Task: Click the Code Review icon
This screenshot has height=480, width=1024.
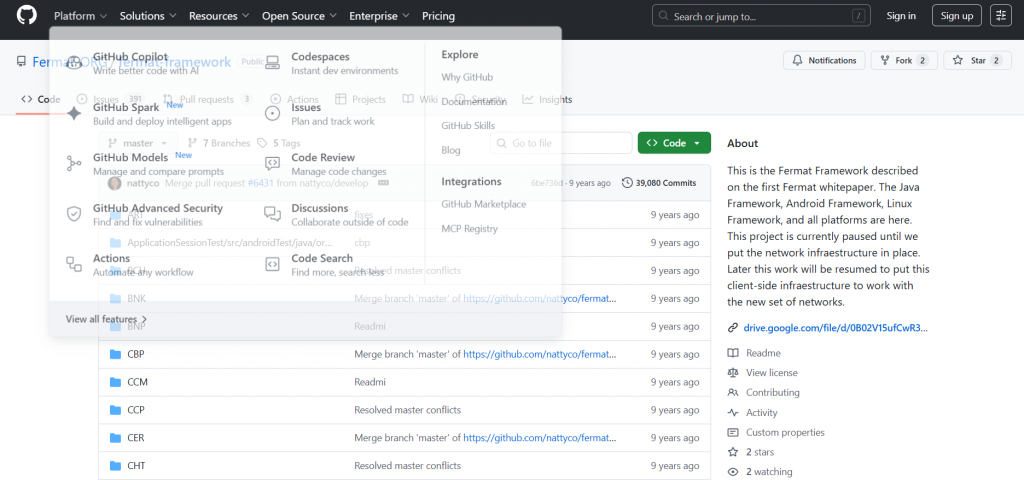Action: tap(272, 163)
